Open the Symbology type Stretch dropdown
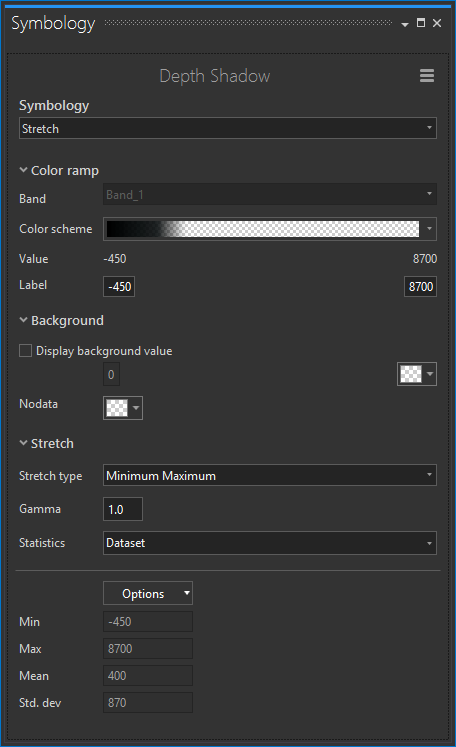The width and height of the screenshot is (456, 747). coord(228,128)
